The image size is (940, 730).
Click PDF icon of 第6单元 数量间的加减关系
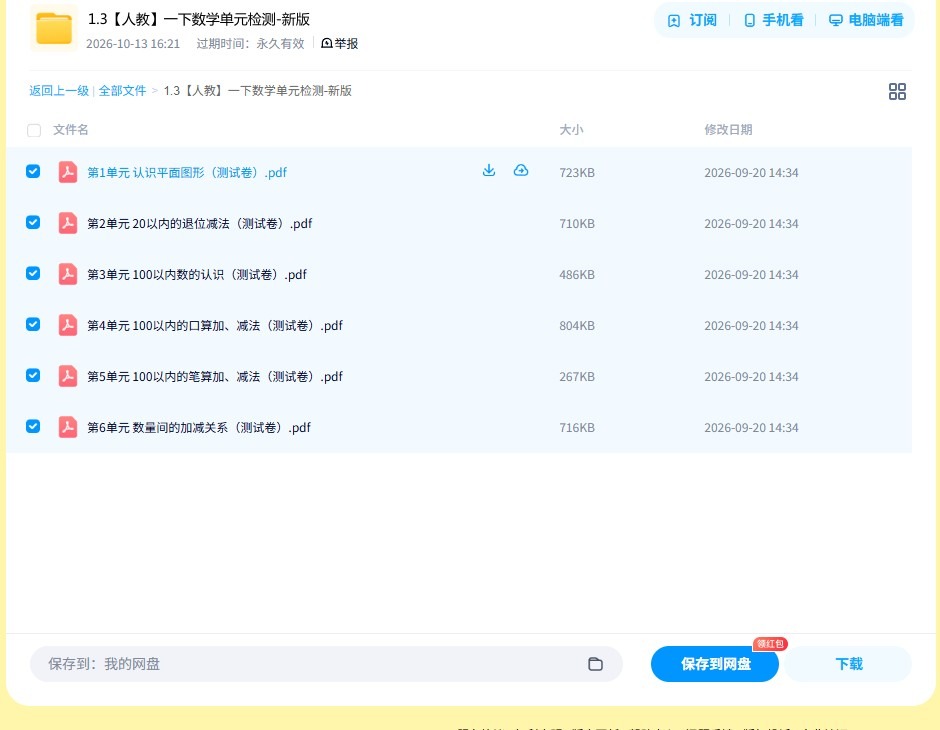pyautogui.click(x=68, y=427)
